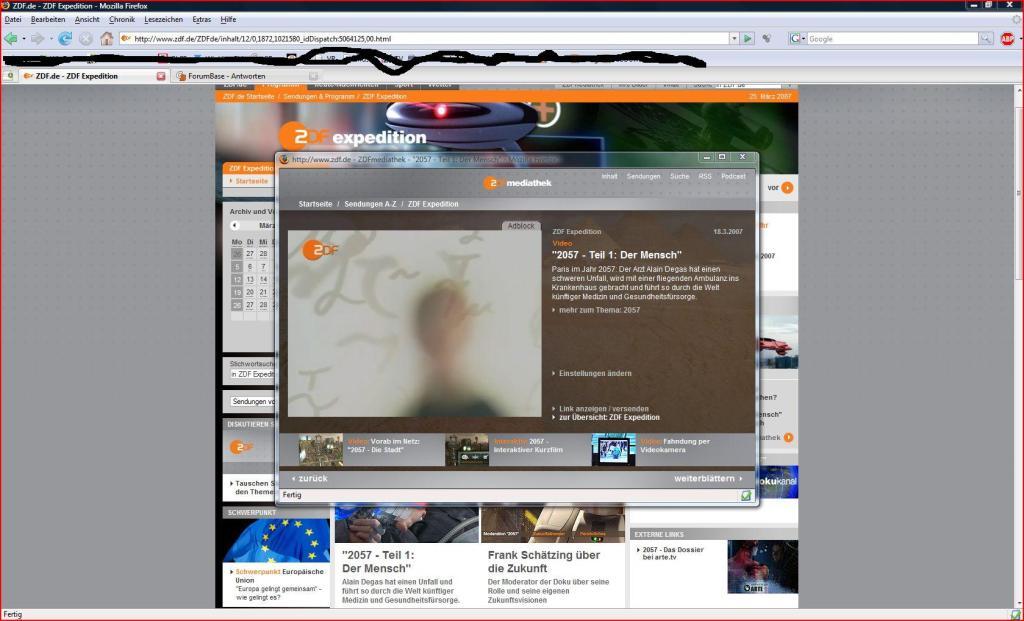
Task: Click 'Suche' in mediathek top navigation
Action: [x=679, y=176]
